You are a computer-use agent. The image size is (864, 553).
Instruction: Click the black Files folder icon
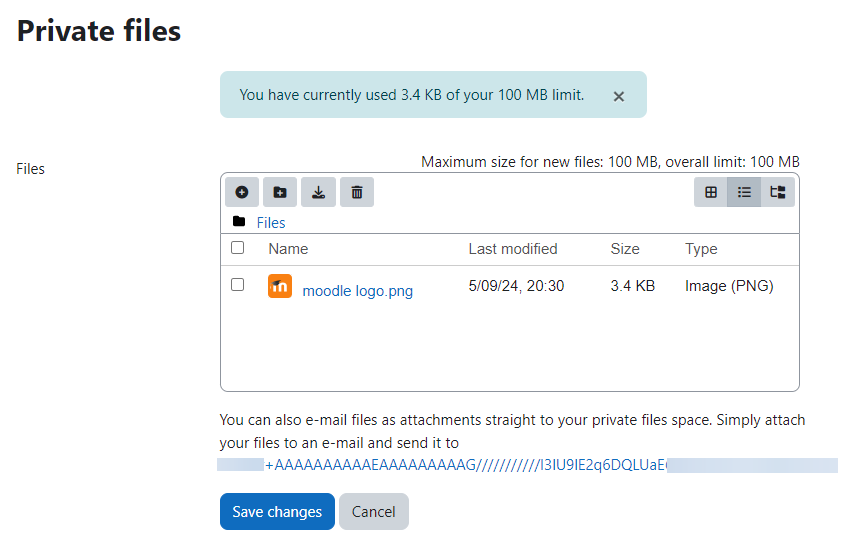(239, 221)
